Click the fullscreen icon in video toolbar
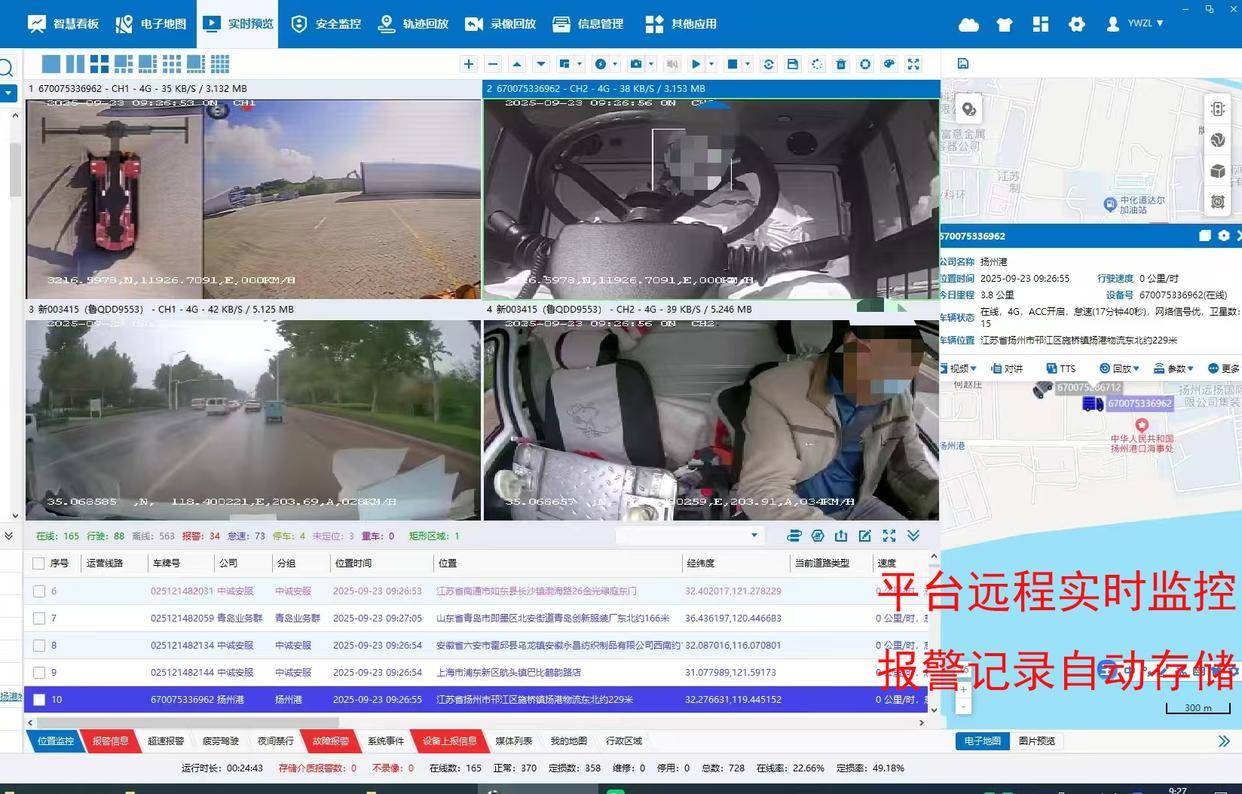The image size is (1242, 794). pyautogui.click(x=913, y=64)
